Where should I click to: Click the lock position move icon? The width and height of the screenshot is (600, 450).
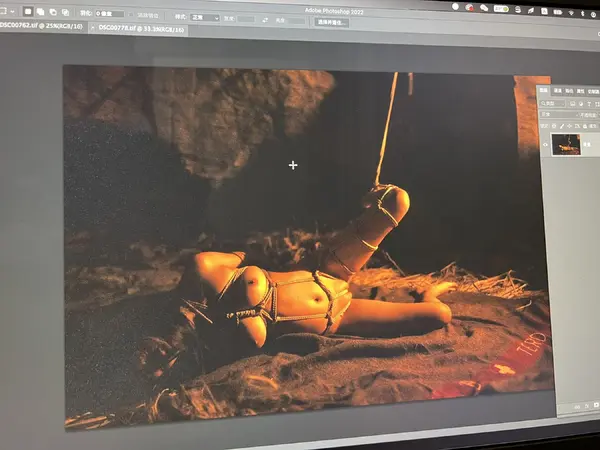point(567,125)
